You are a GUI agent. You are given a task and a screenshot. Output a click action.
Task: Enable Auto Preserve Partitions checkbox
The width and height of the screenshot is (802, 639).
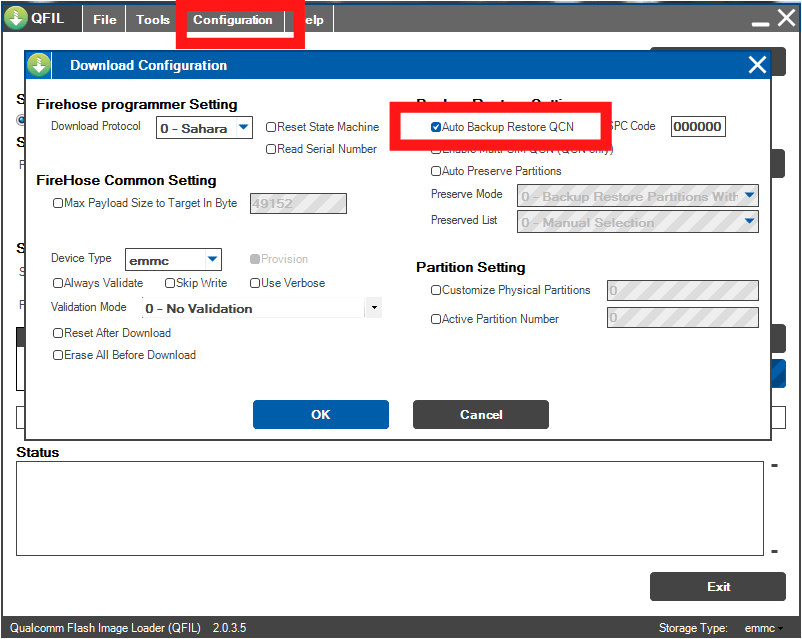(436, 171)
